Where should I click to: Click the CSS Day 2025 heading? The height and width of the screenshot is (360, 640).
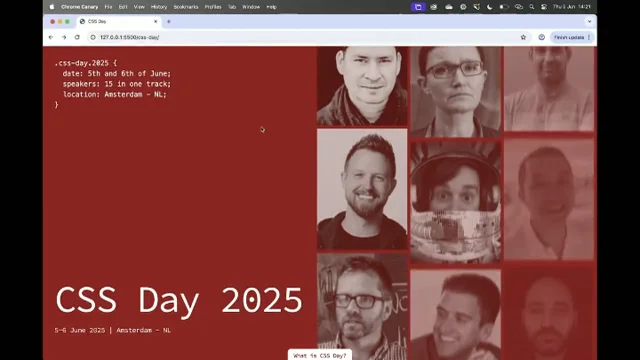[179, 300]
